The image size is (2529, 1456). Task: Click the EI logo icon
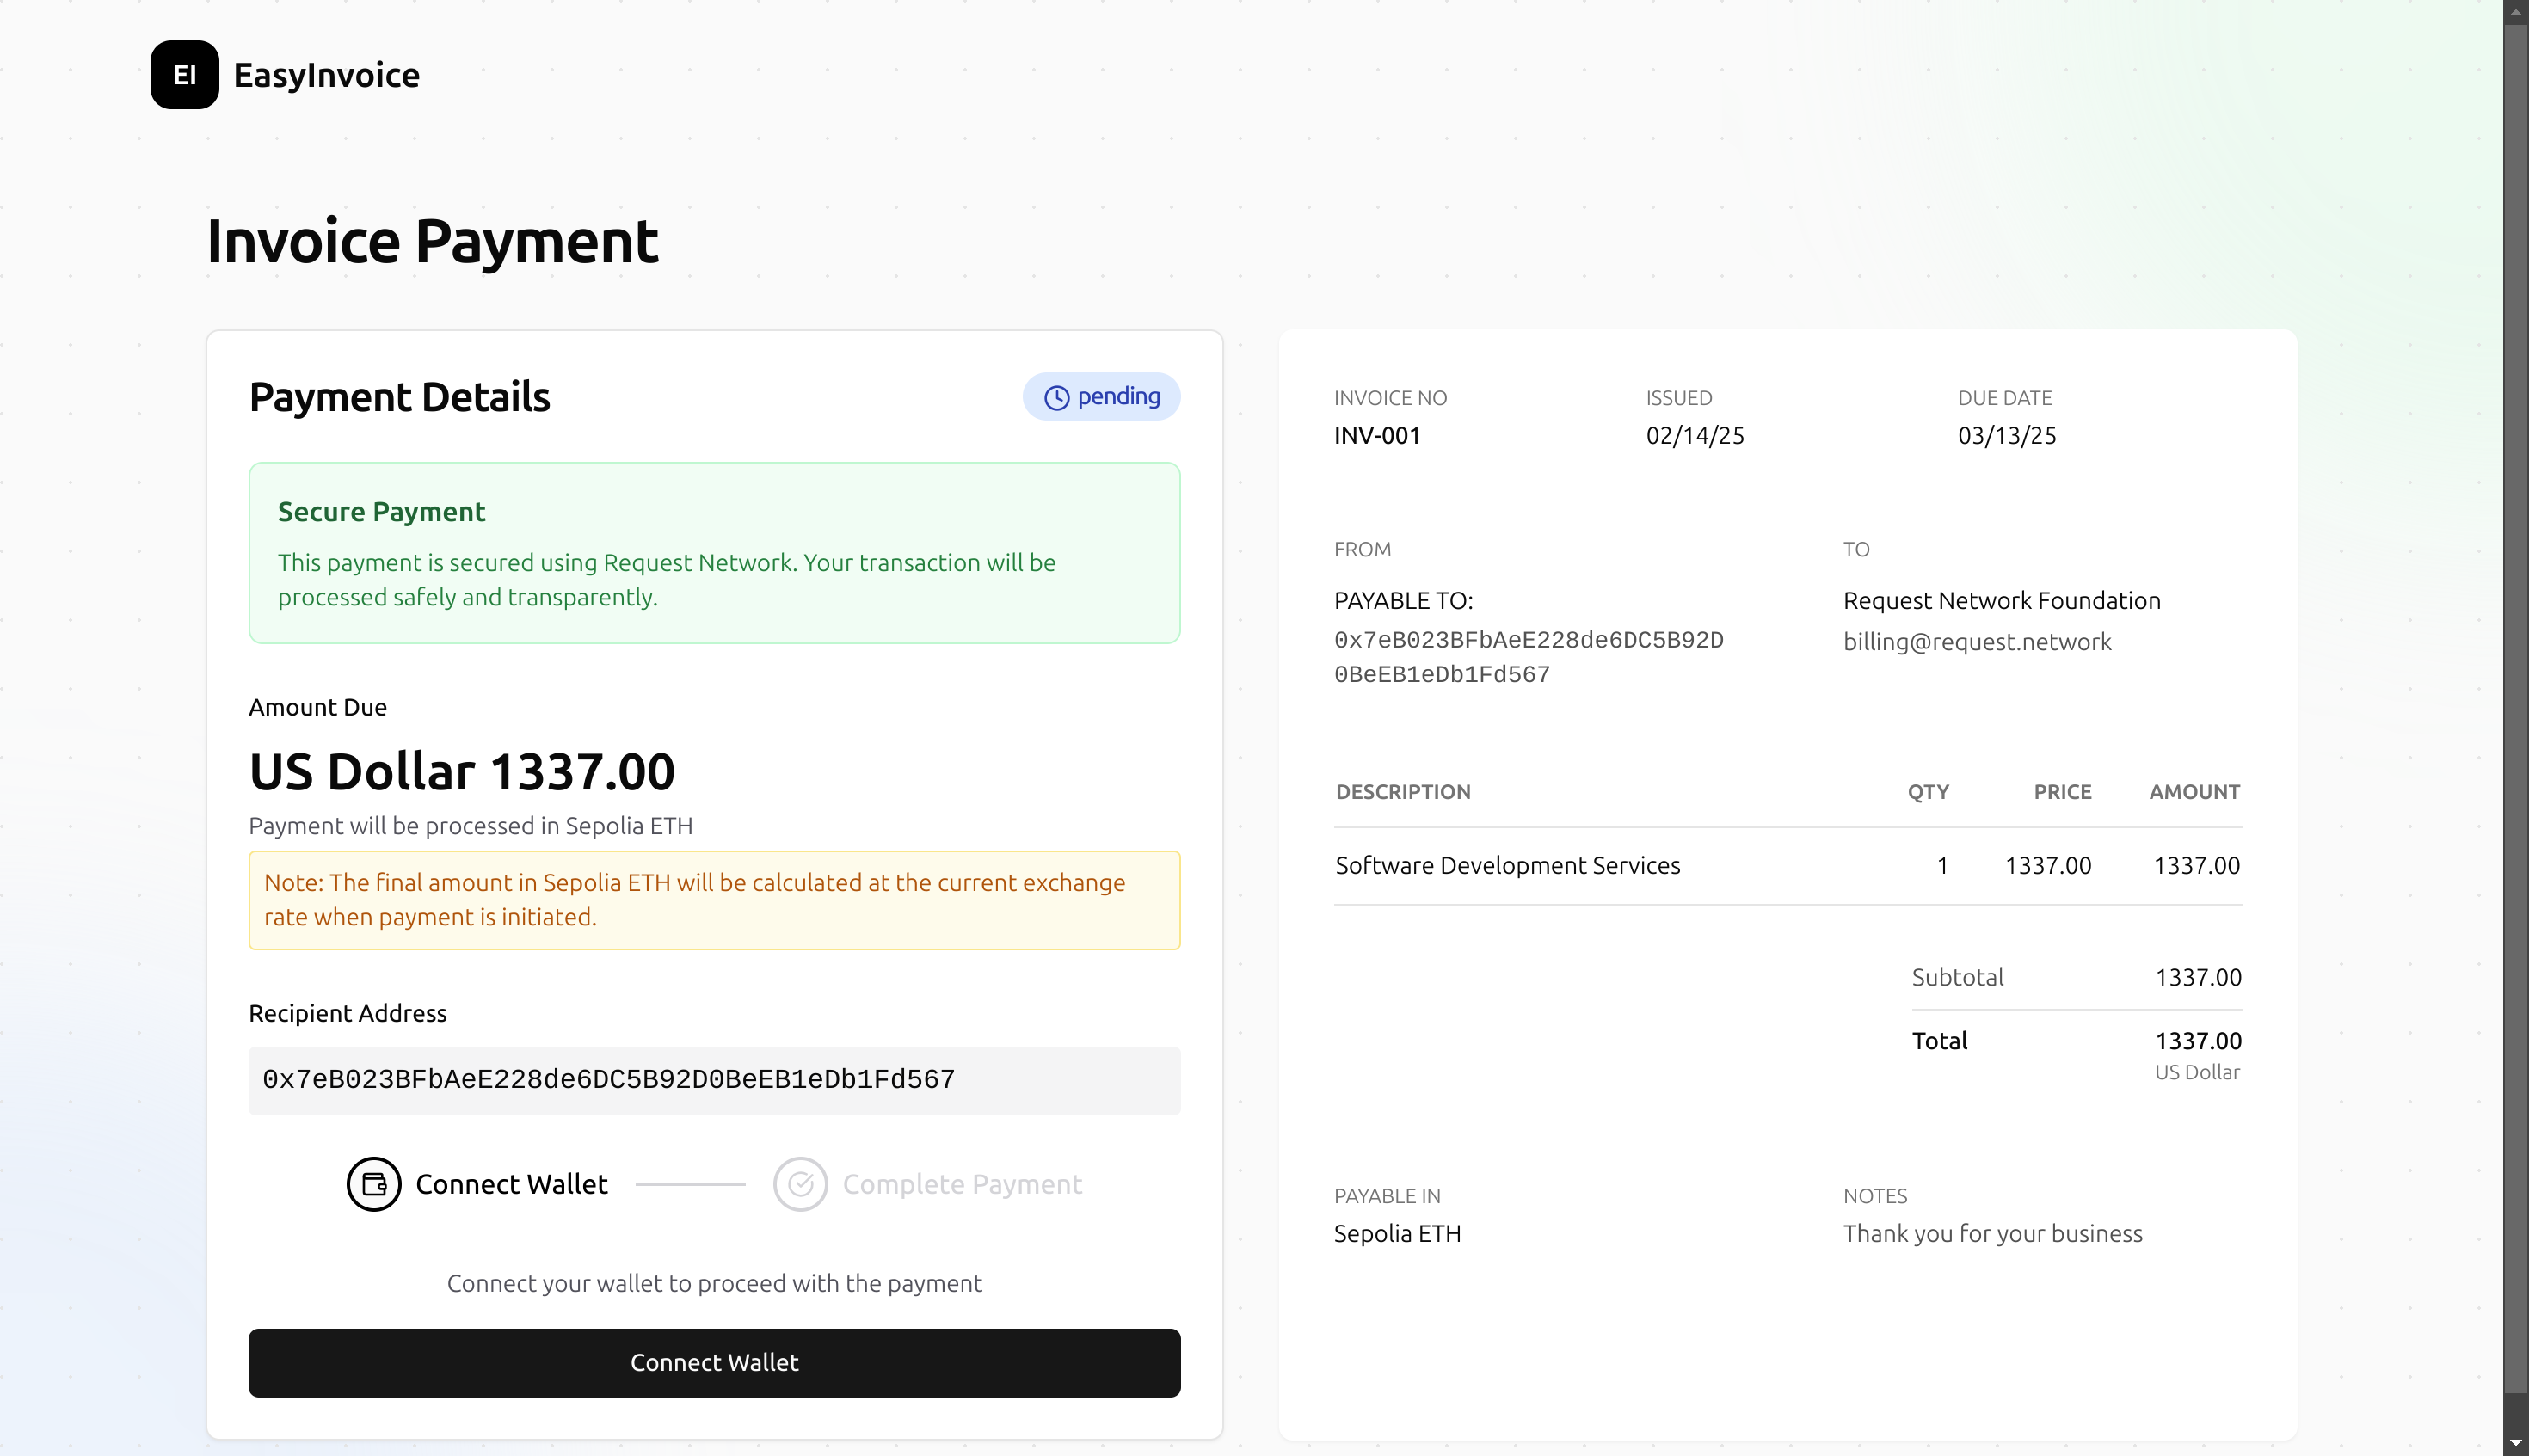[x=184, y=75]
